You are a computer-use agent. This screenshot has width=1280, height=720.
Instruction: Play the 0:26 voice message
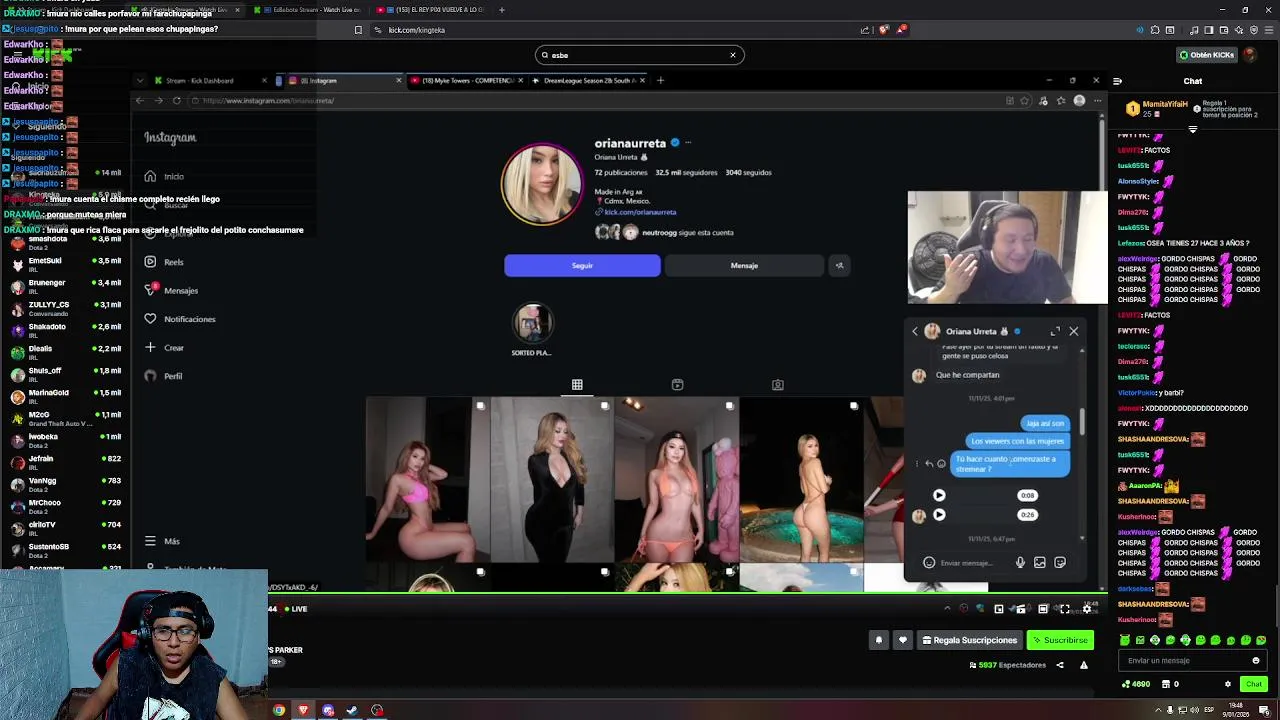[939, 515]
